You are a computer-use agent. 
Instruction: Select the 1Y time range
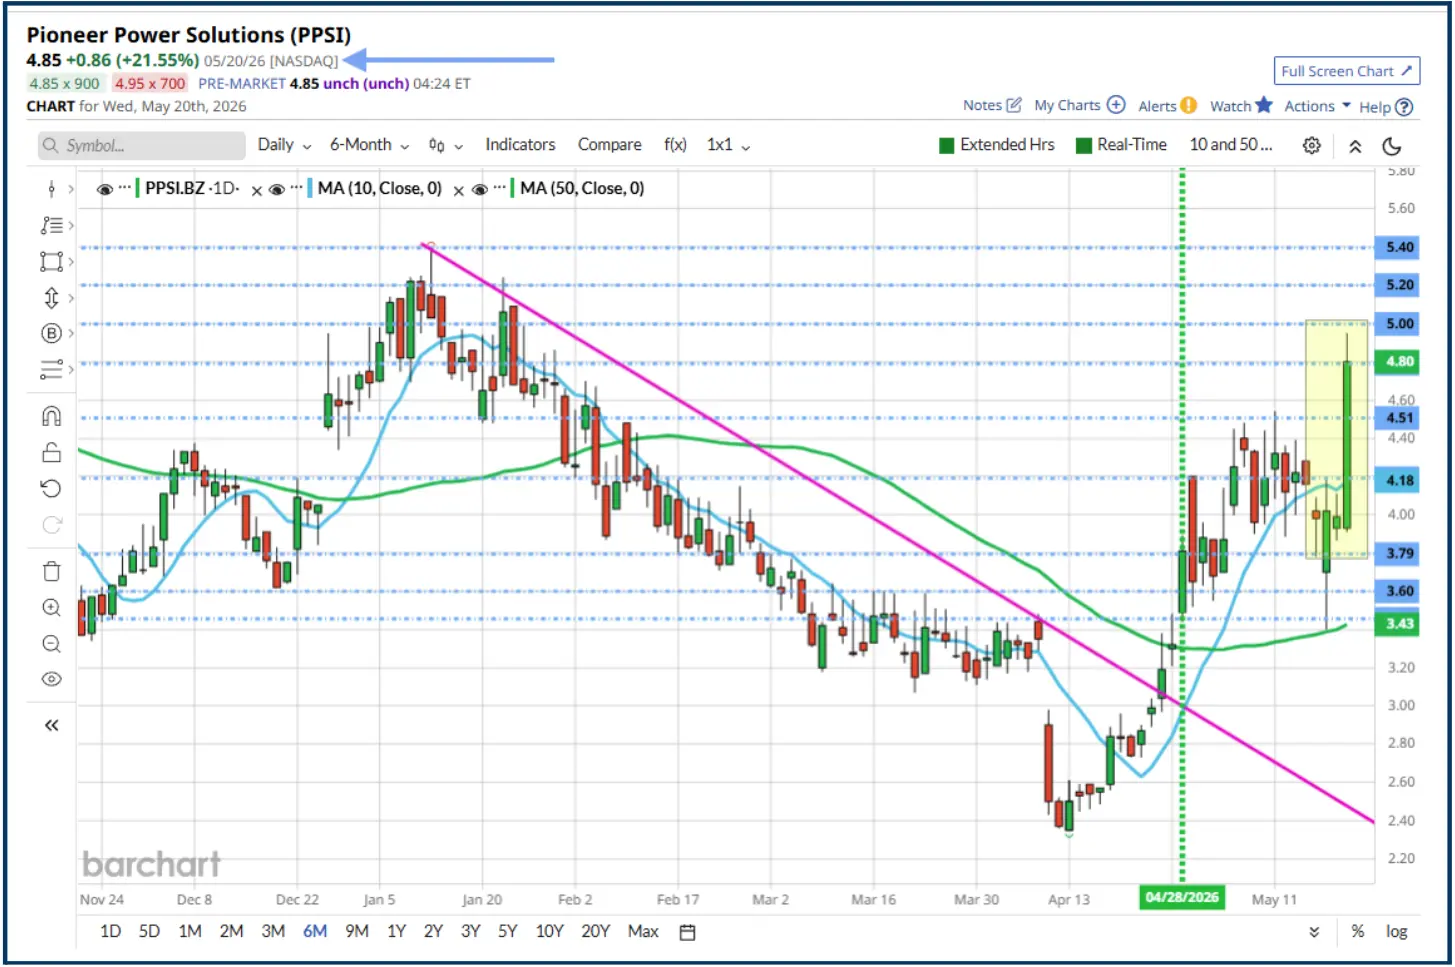pos(397,932)
